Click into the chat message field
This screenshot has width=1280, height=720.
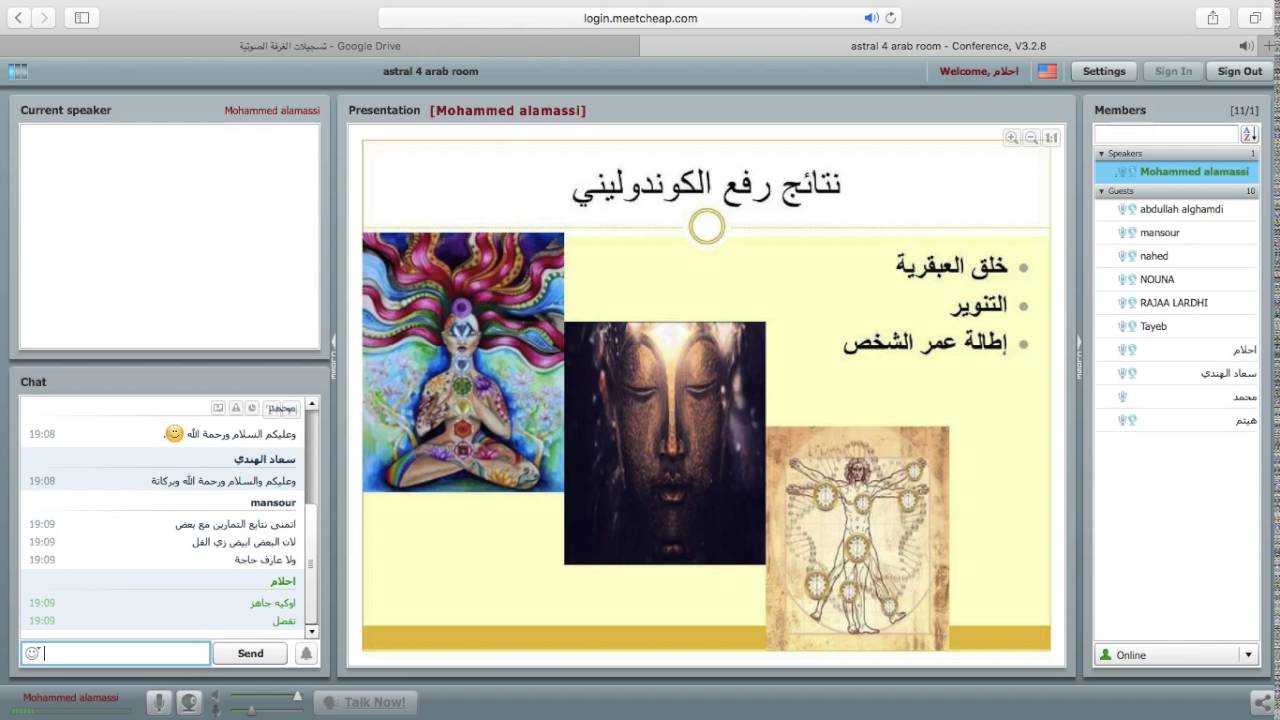[x=115, y=653]
